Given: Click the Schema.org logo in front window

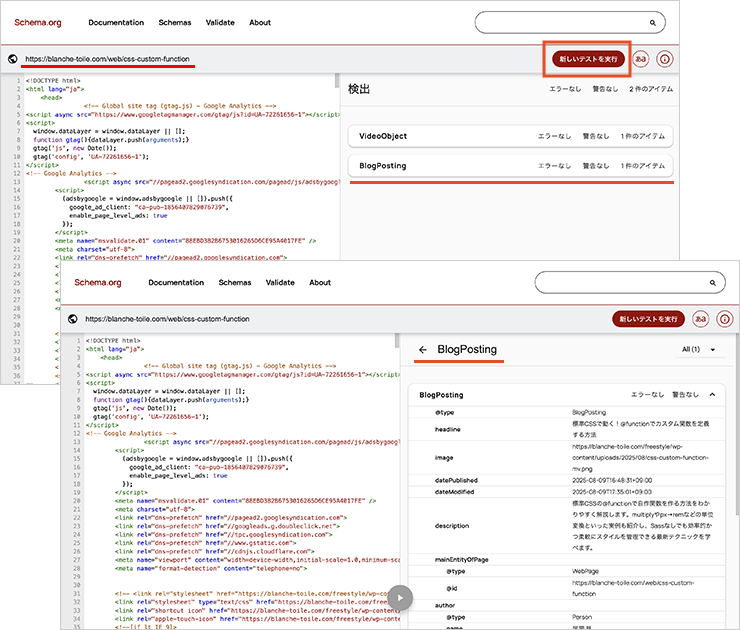Looking at the screenshot, I should click(98, 283).
